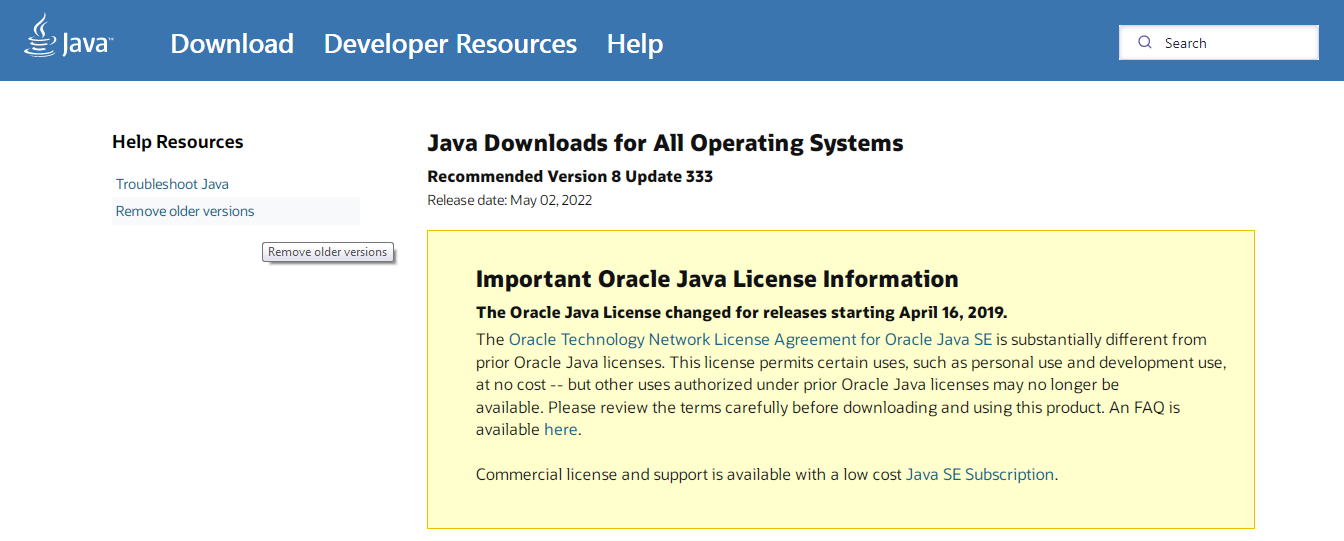1344x541 pixels.
Task: Open the Download menu in header
Action: point(232,44)
